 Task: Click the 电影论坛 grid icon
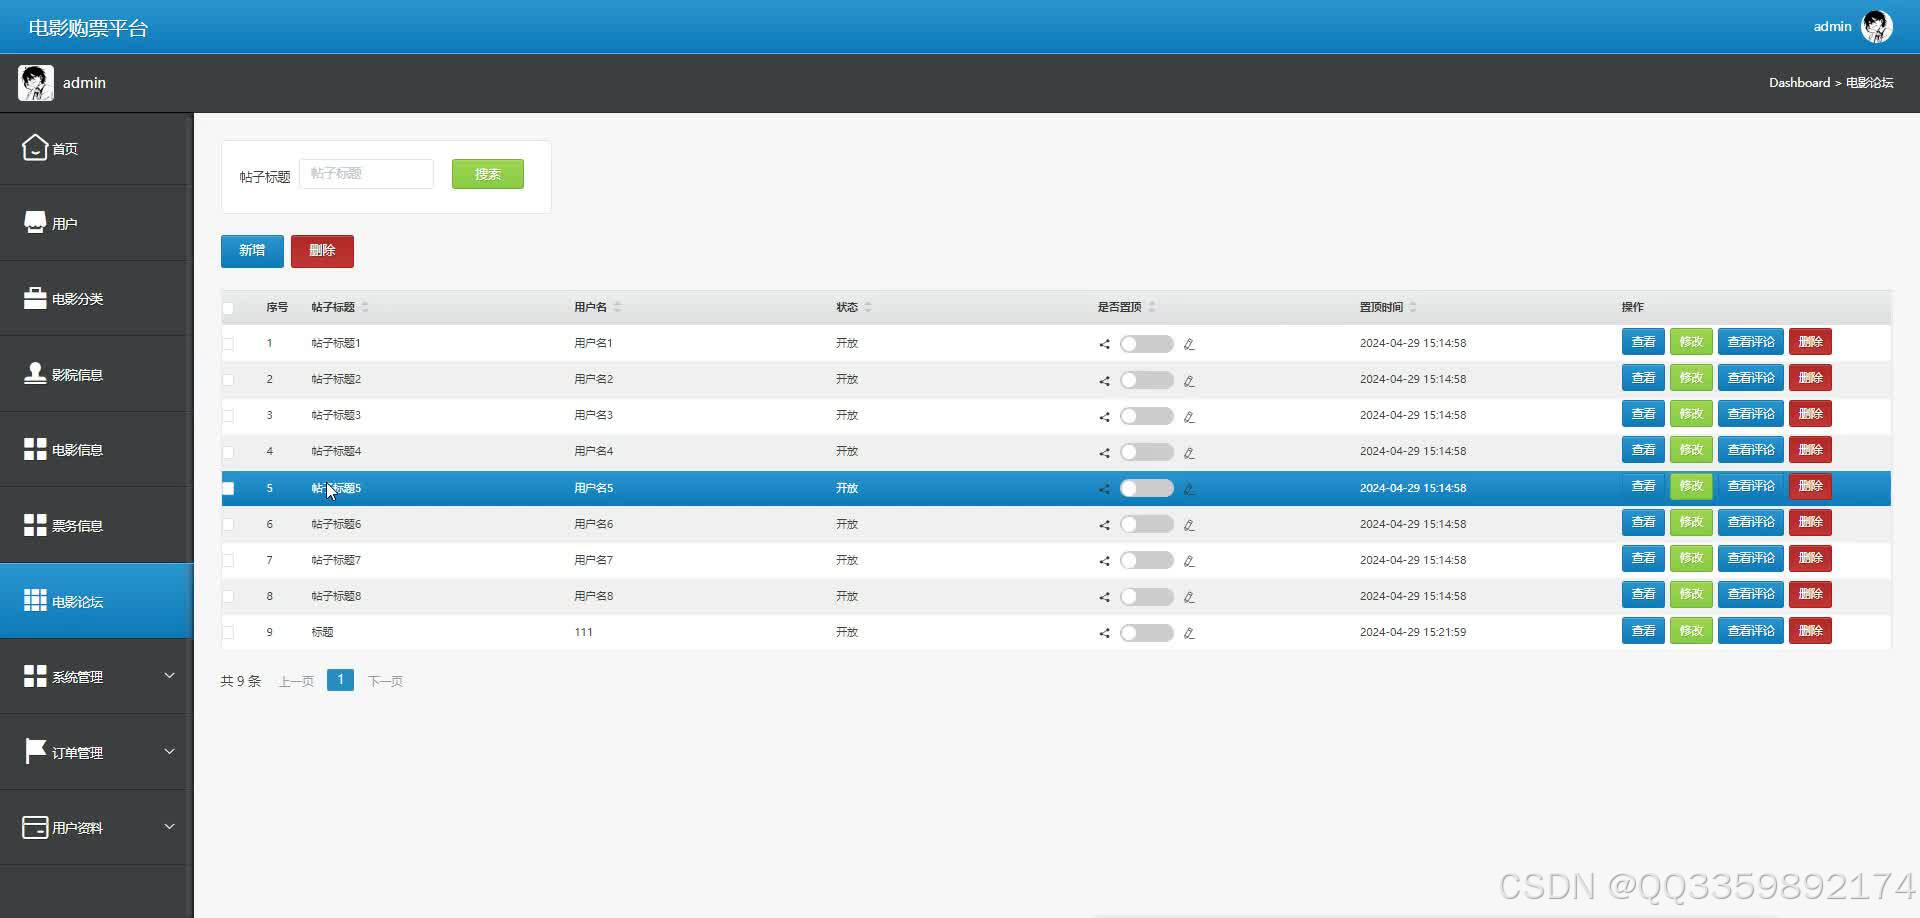coord(35,600)
